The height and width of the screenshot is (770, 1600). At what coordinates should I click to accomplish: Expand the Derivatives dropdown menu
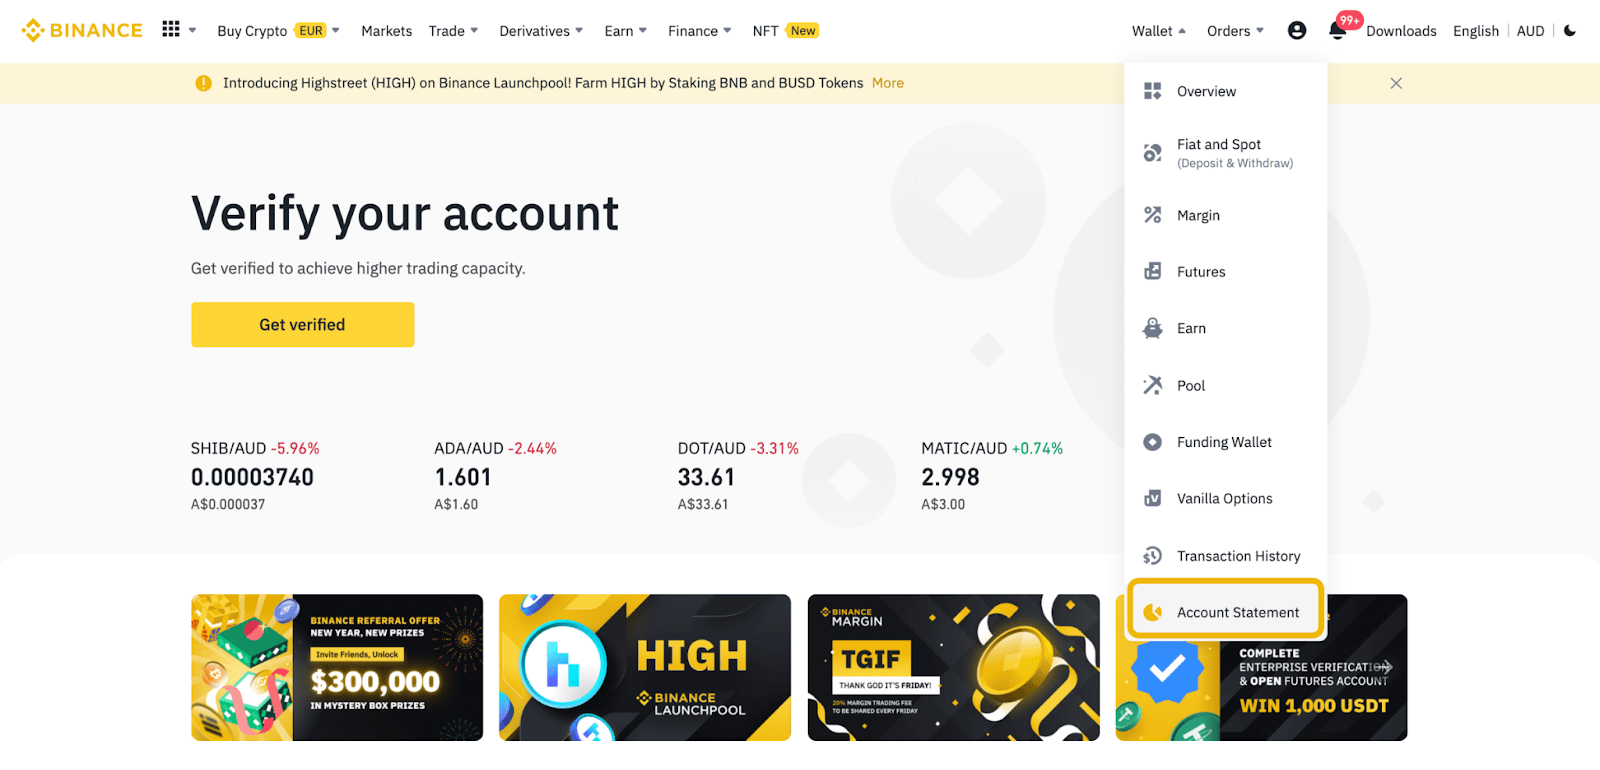coord(541,31)
